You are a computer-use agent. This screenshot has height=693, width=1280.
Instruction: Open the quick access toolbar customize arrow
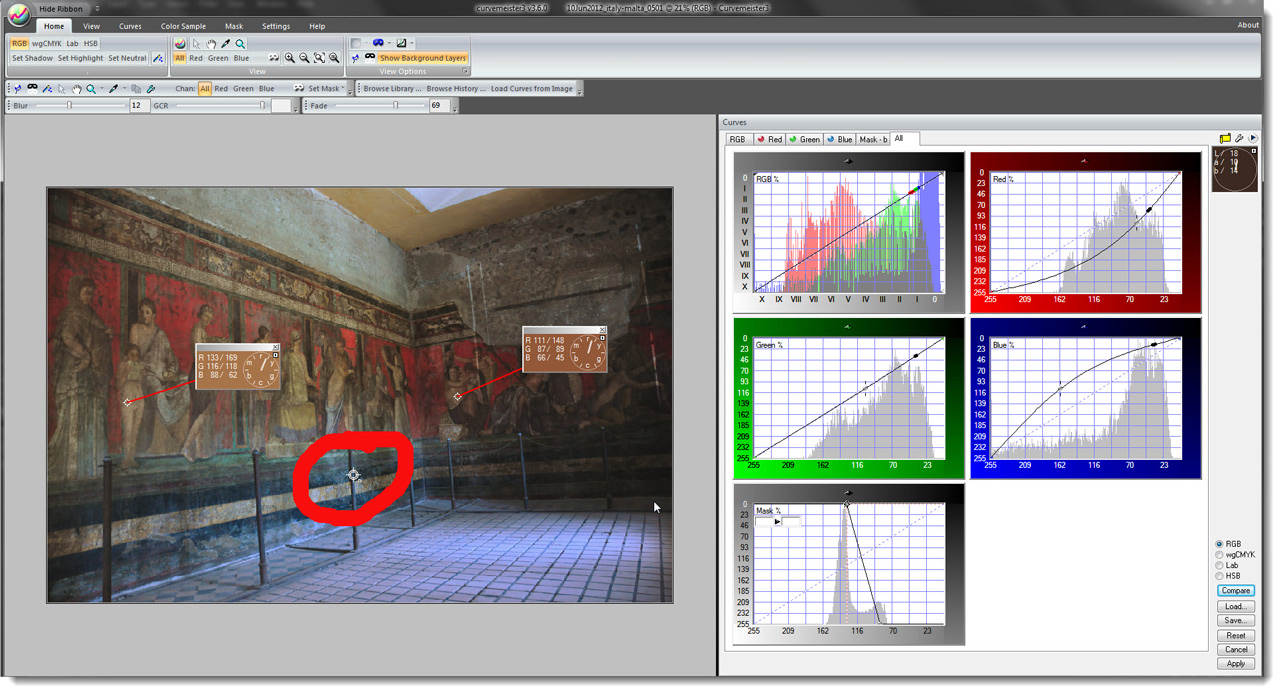(97, 9)
